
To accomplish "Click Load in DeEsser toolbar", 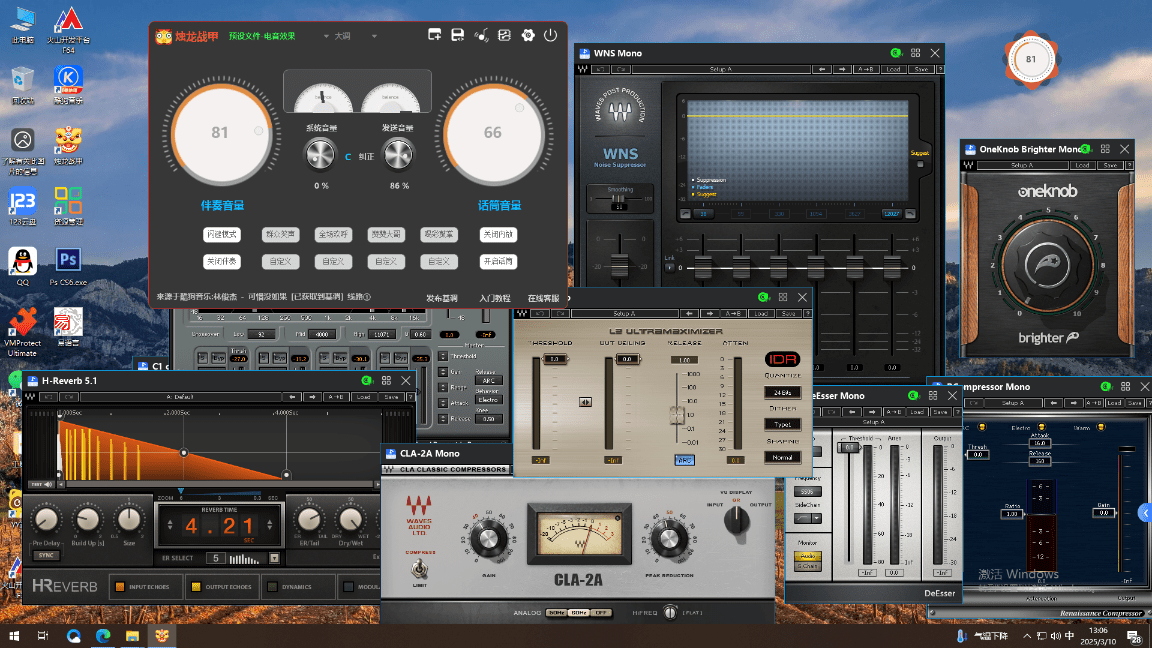I will (x=916, y=412).
